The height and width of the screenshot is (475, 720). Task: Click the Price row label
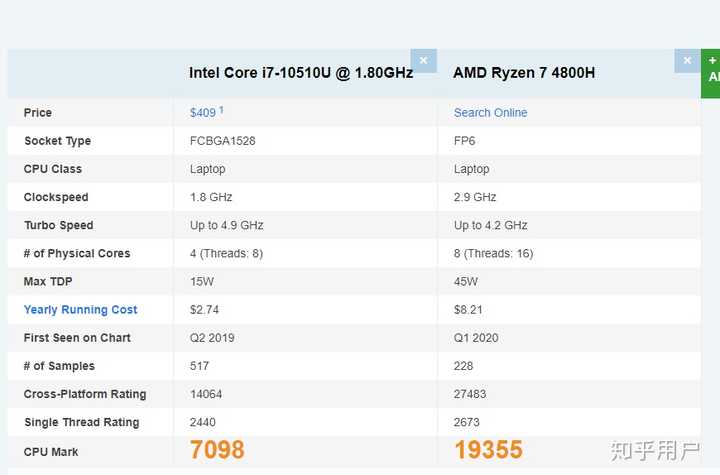[x=38, y=113]
